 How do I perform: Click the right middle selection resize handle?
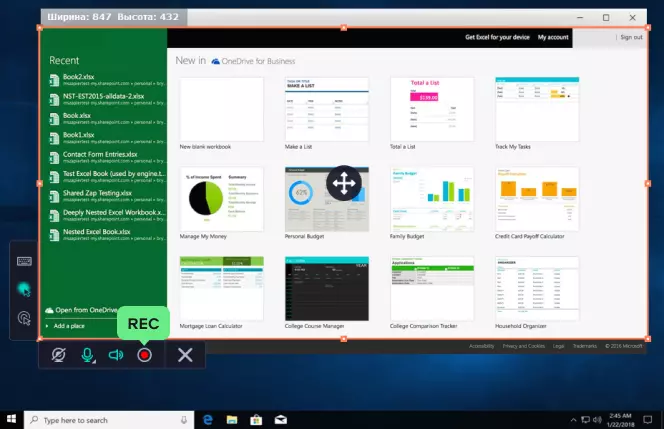pos(647,183)
